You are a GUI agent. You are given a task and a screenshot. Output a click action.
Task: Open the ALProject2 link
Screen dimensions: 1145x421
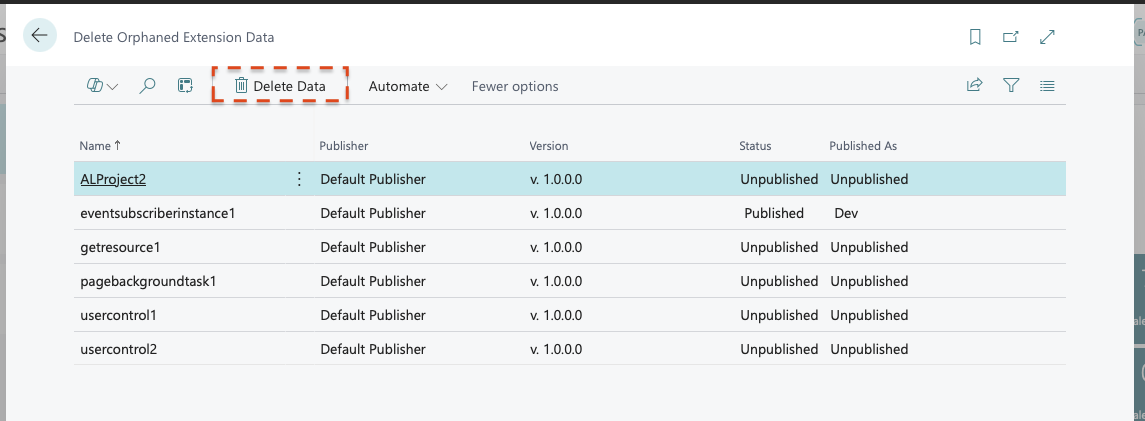pos(113,179)
